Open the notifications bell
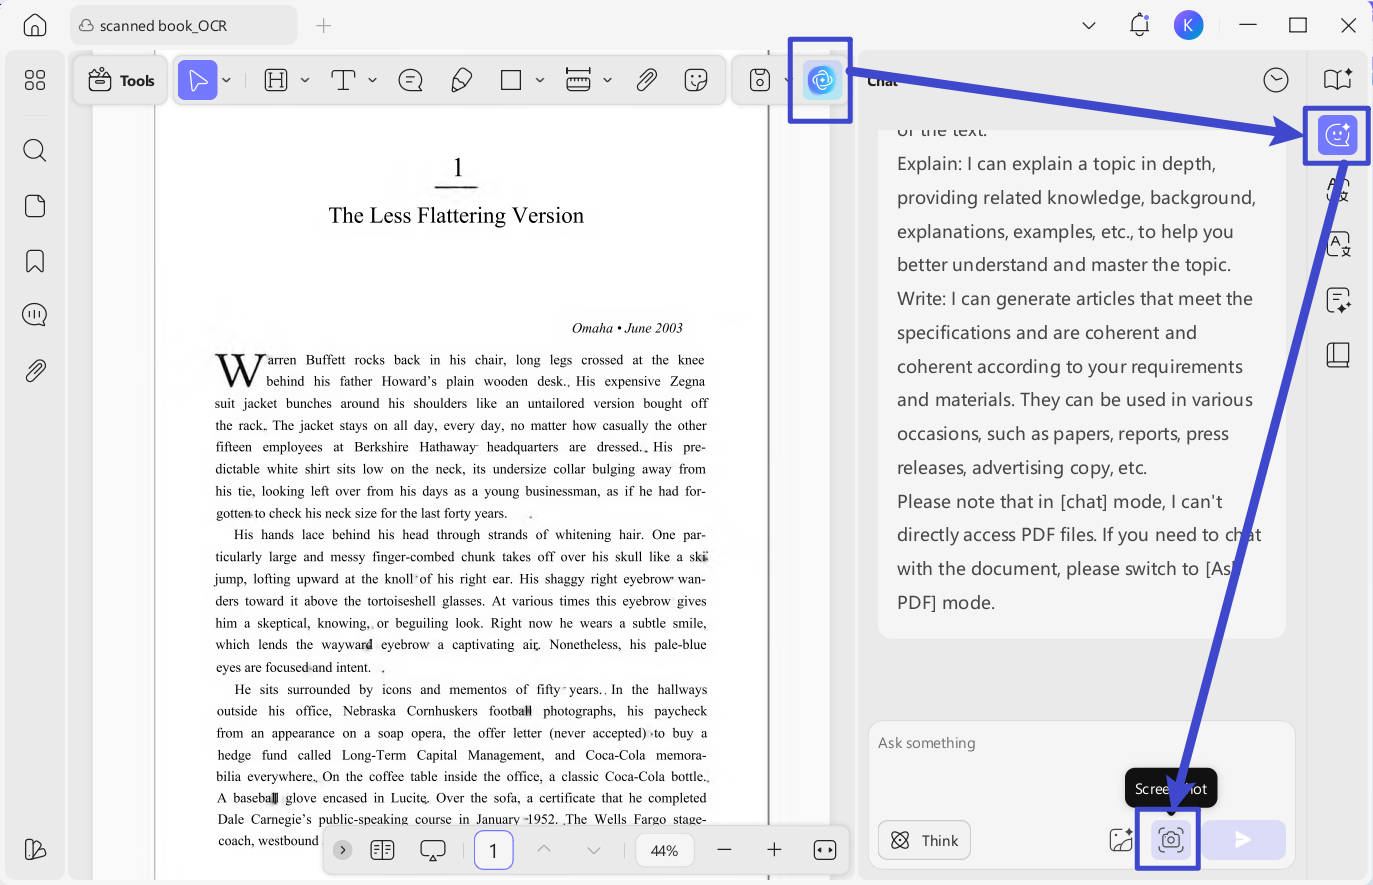This screenshot has height=885, width=1373. coord(1139,25)
